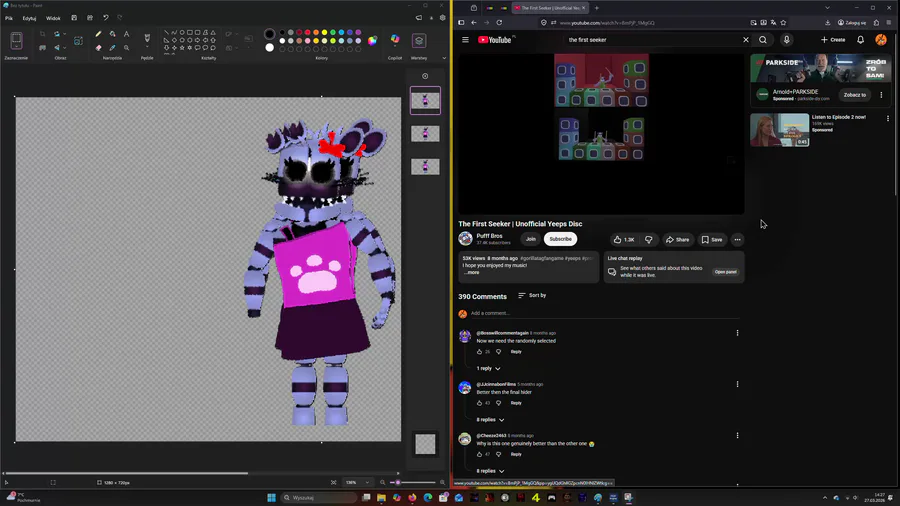Click the Join button for Pufff Bros
900x506 pixels.
530,239
